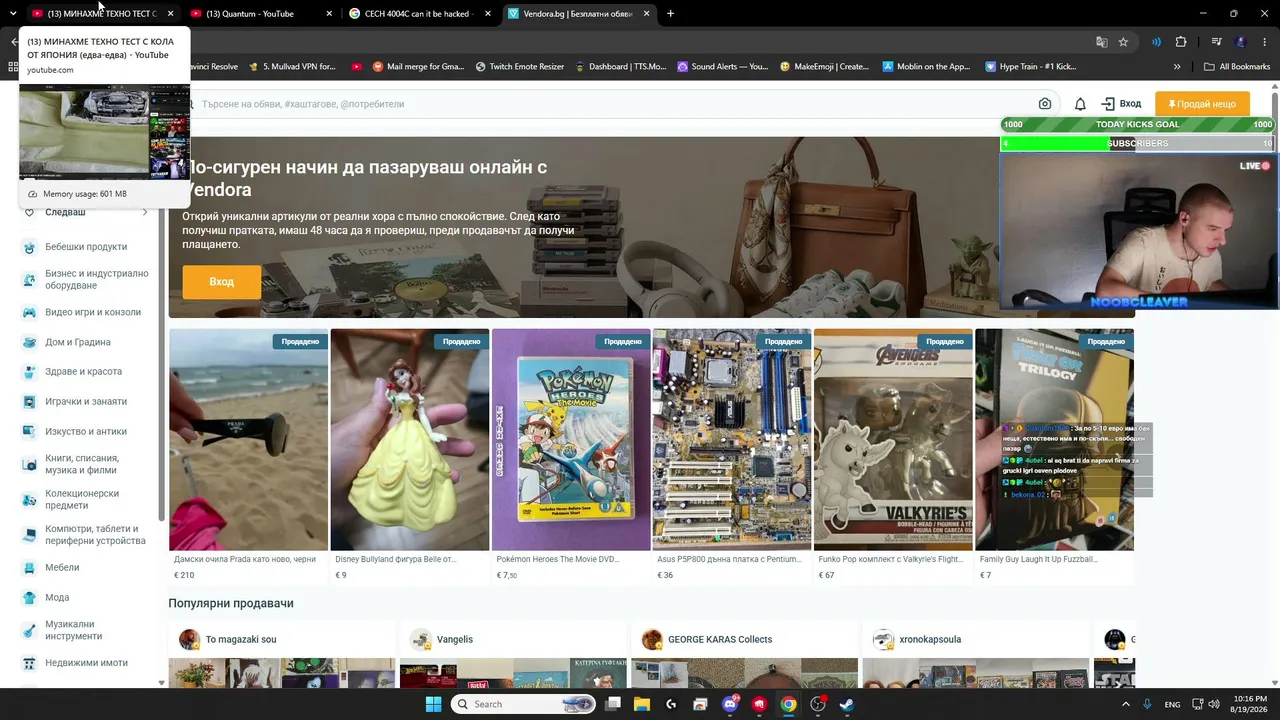The image size is (1280, 720).
Task: Click the Недвижими имоти building icon
Action: [29, 663]
